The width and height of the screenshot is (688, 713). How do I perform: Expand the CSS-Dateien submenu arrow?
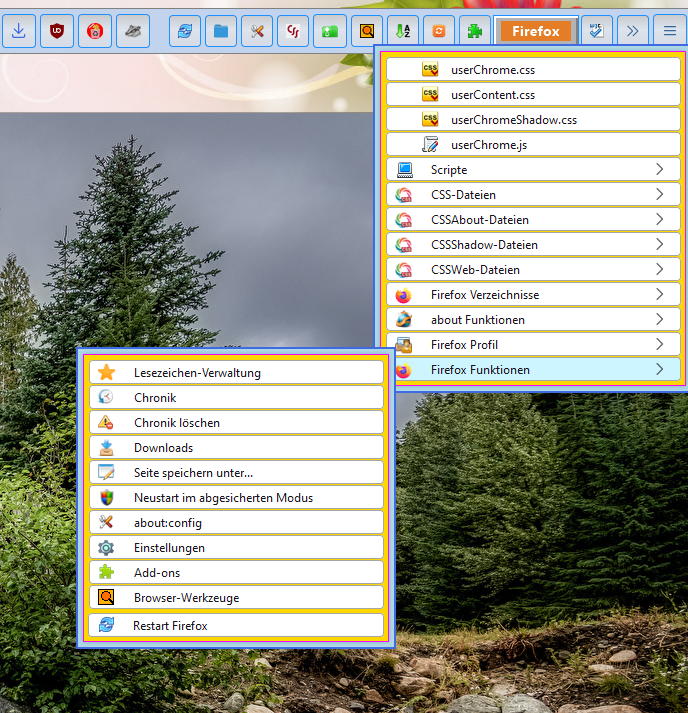pos(660,194)
